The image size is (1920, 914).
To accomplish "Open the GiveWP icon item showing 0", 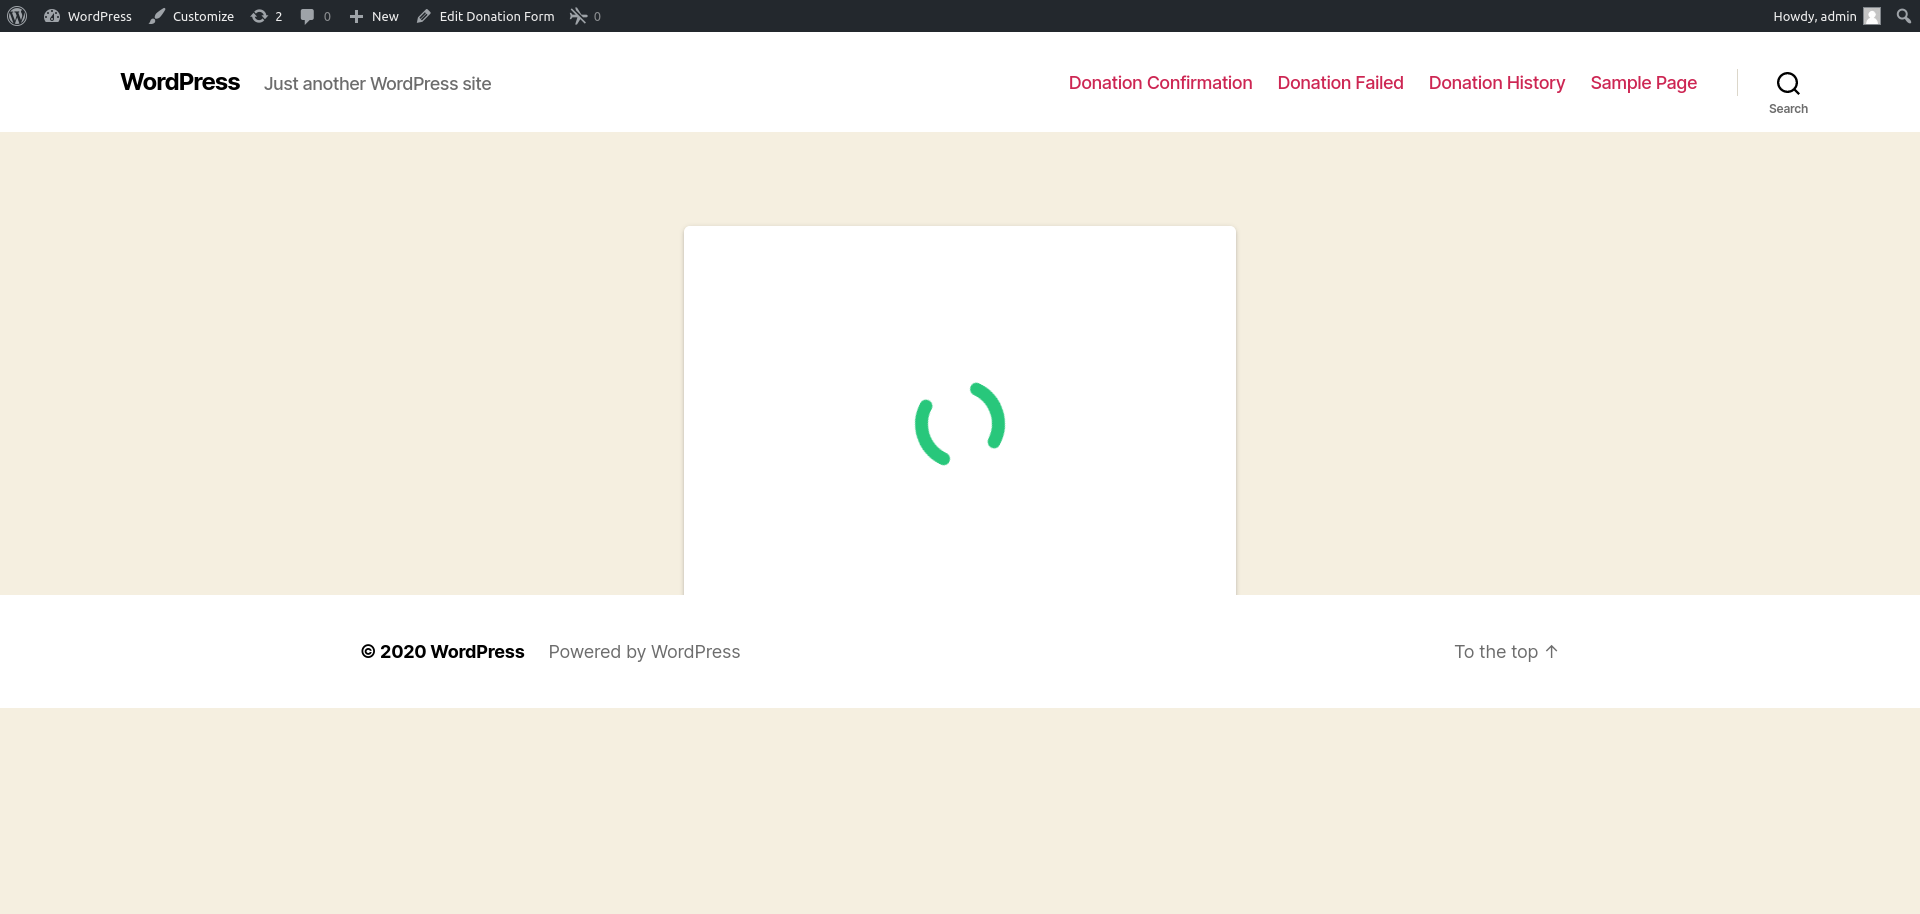I will (x=585, y=16).
